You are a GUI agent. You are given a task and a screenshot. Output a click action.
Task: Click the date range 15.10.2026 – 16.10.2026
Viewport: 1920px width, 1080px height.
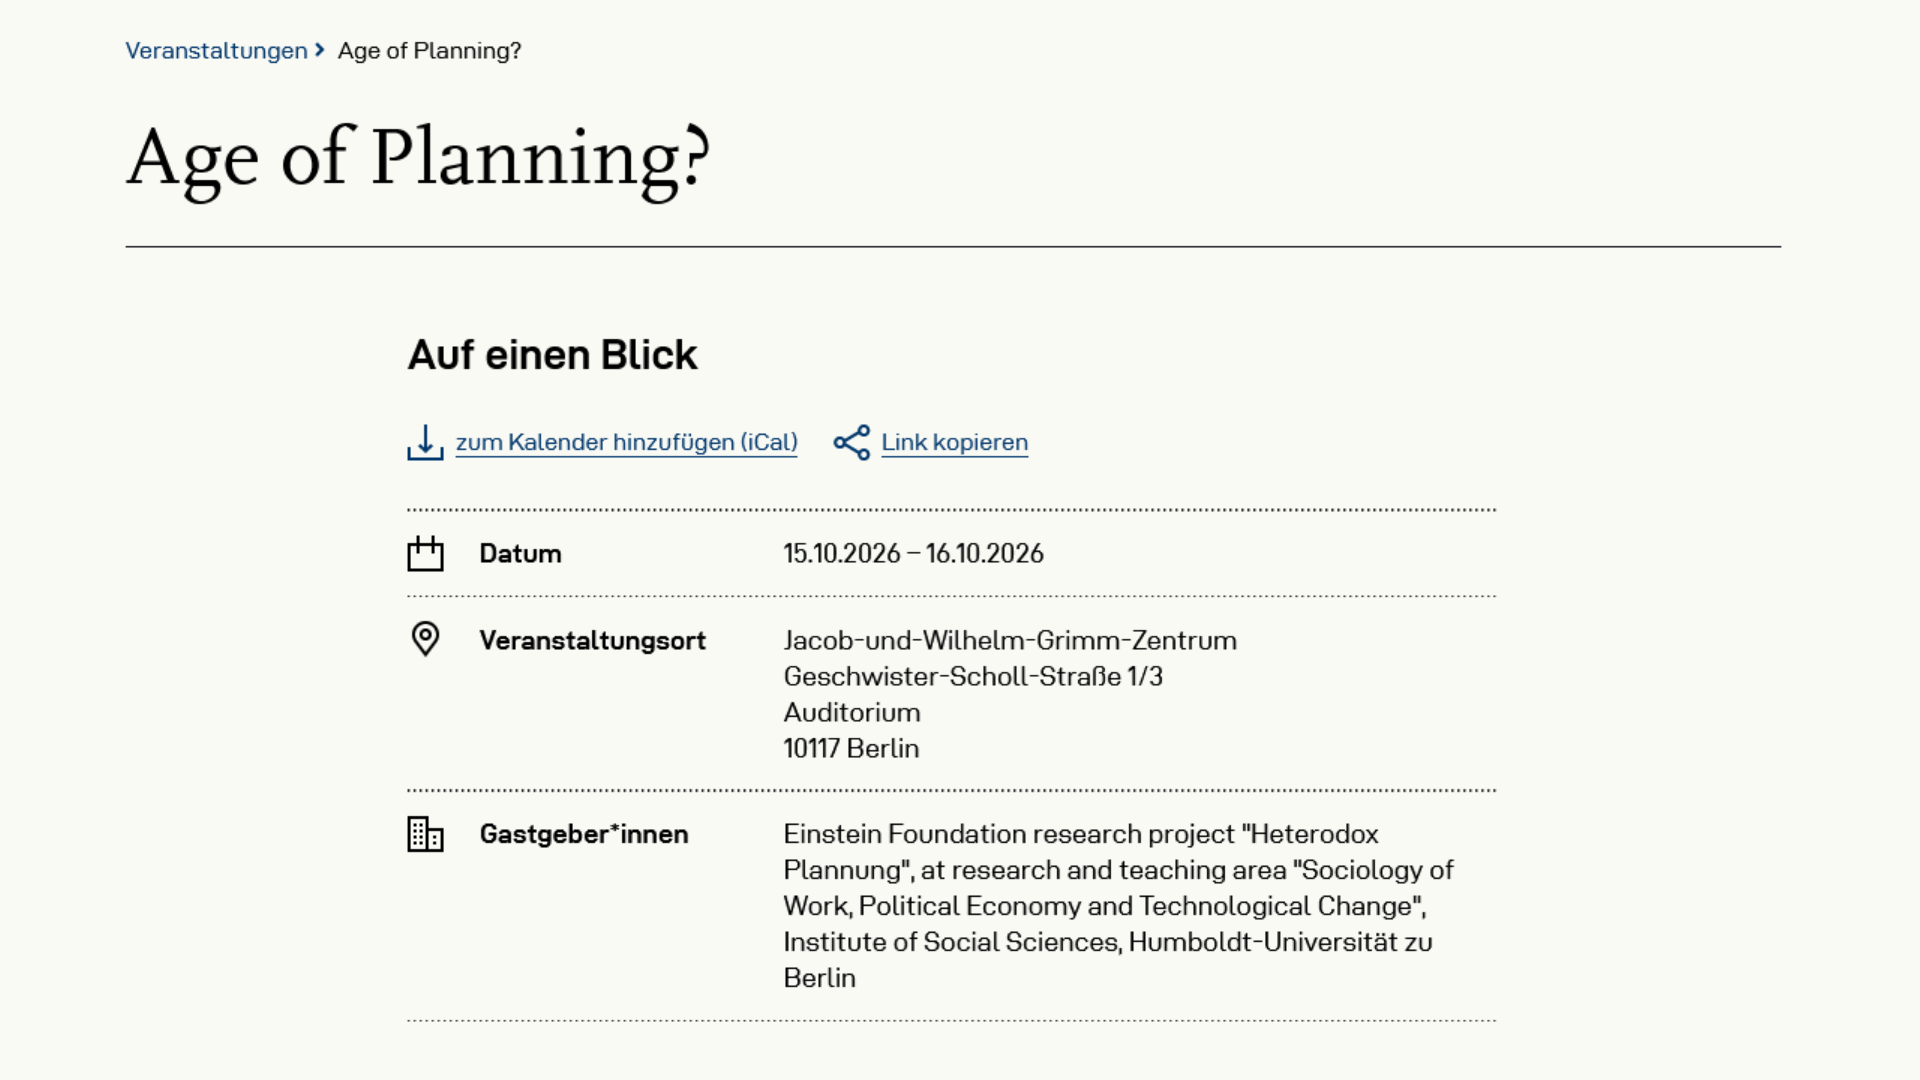(x=913, y=553)
